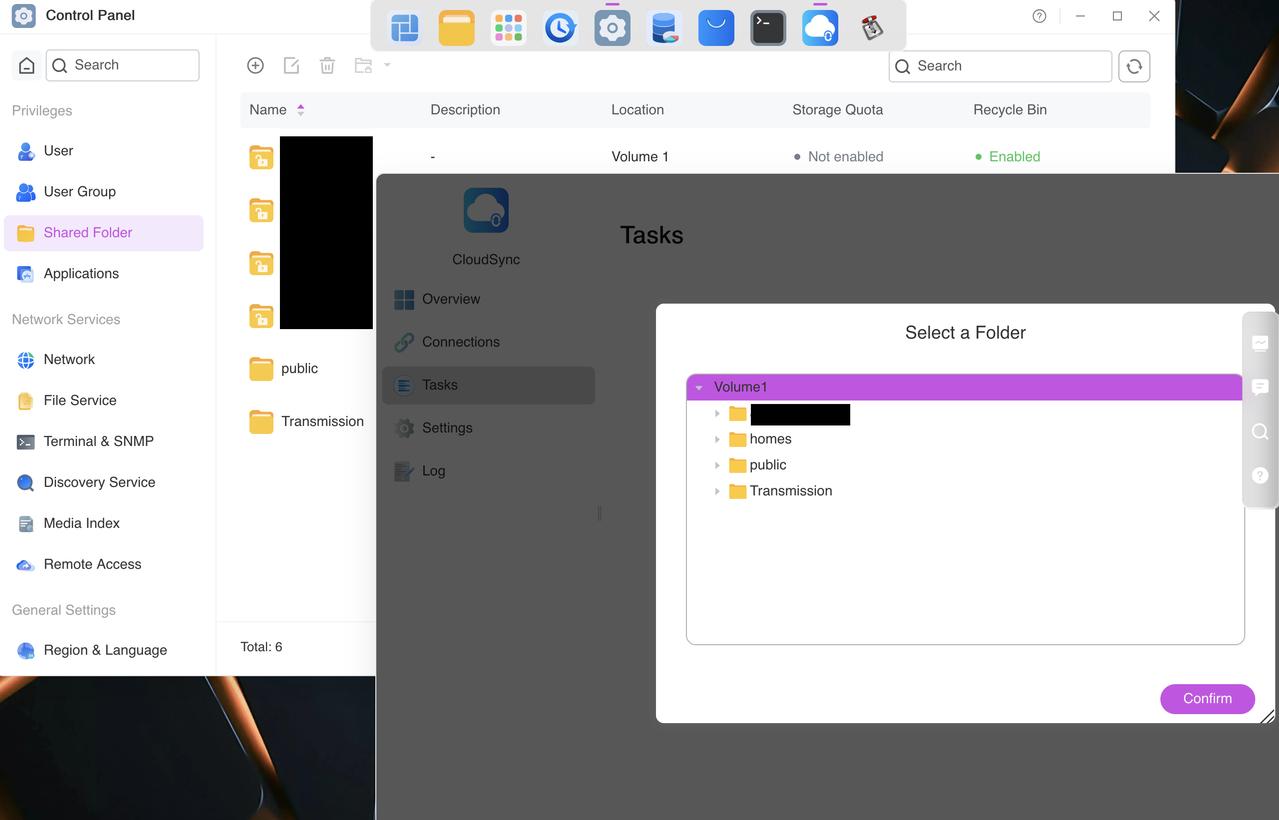1279x820 pixels.
Task: Open User settings in Control Panel
Action: (x=104, y=151)
